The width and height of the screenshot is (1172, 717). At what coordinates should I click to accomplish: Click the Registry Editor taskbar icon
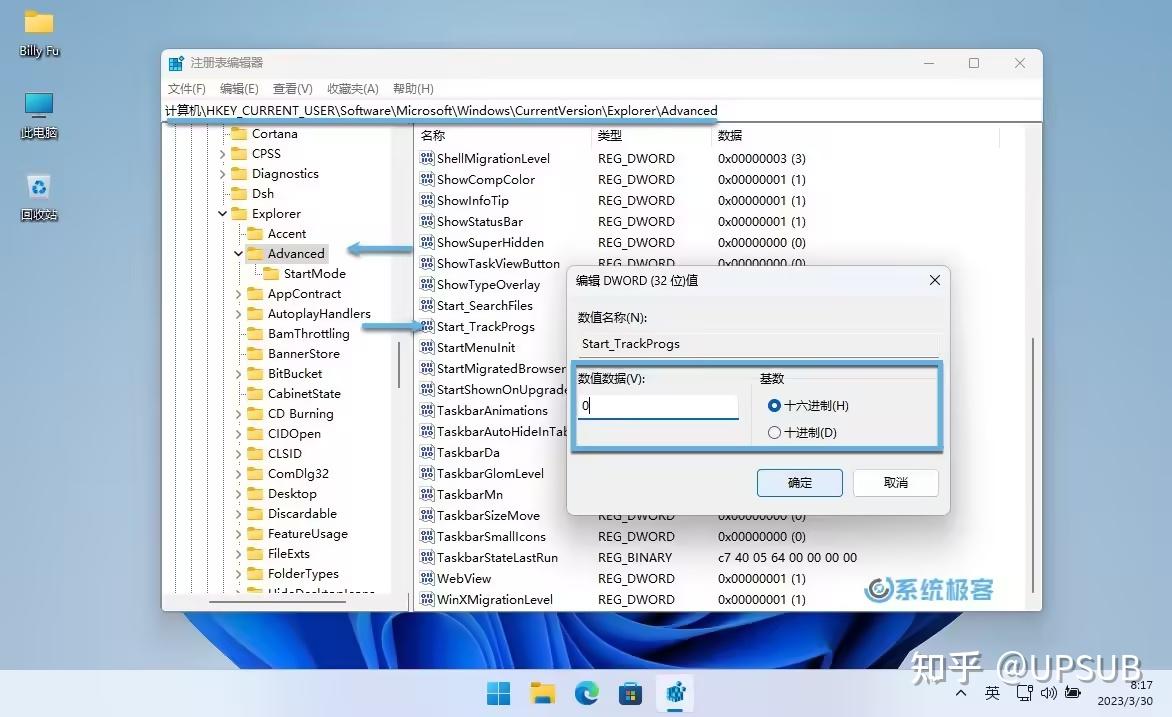pos(676,693)
